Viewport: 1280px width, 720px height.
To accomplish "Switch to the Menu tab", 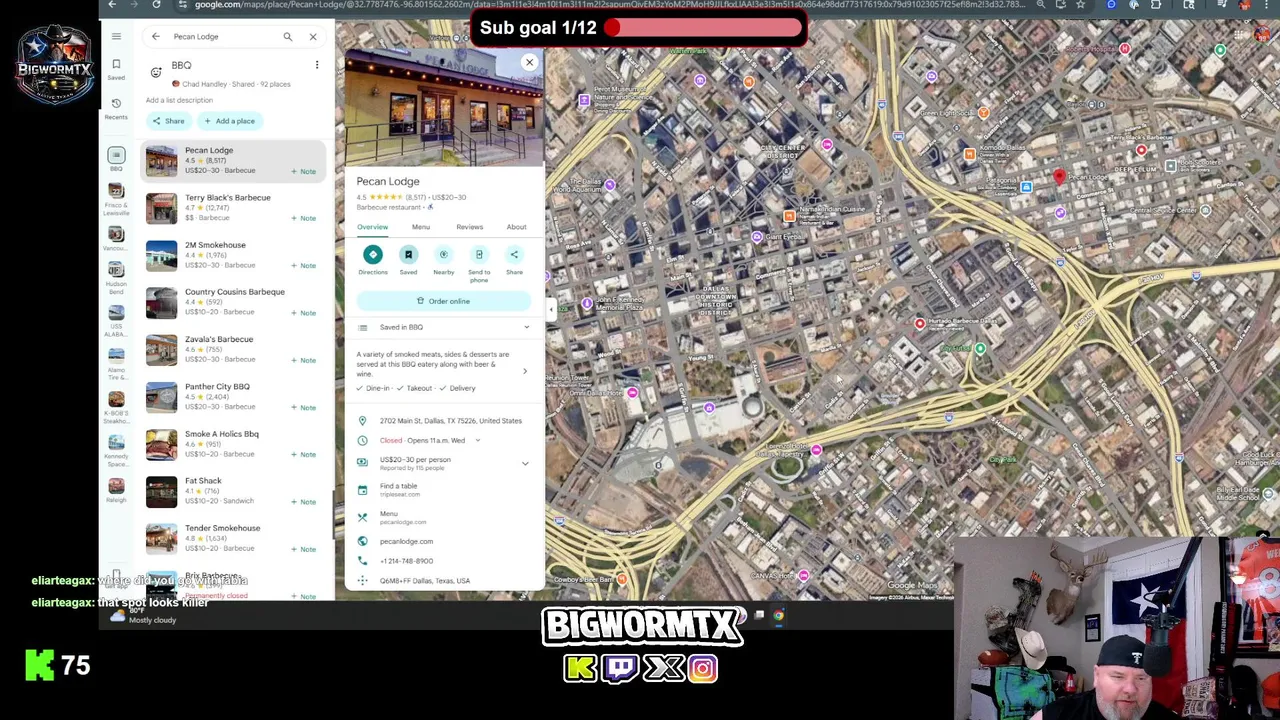I will coord(421,227).
